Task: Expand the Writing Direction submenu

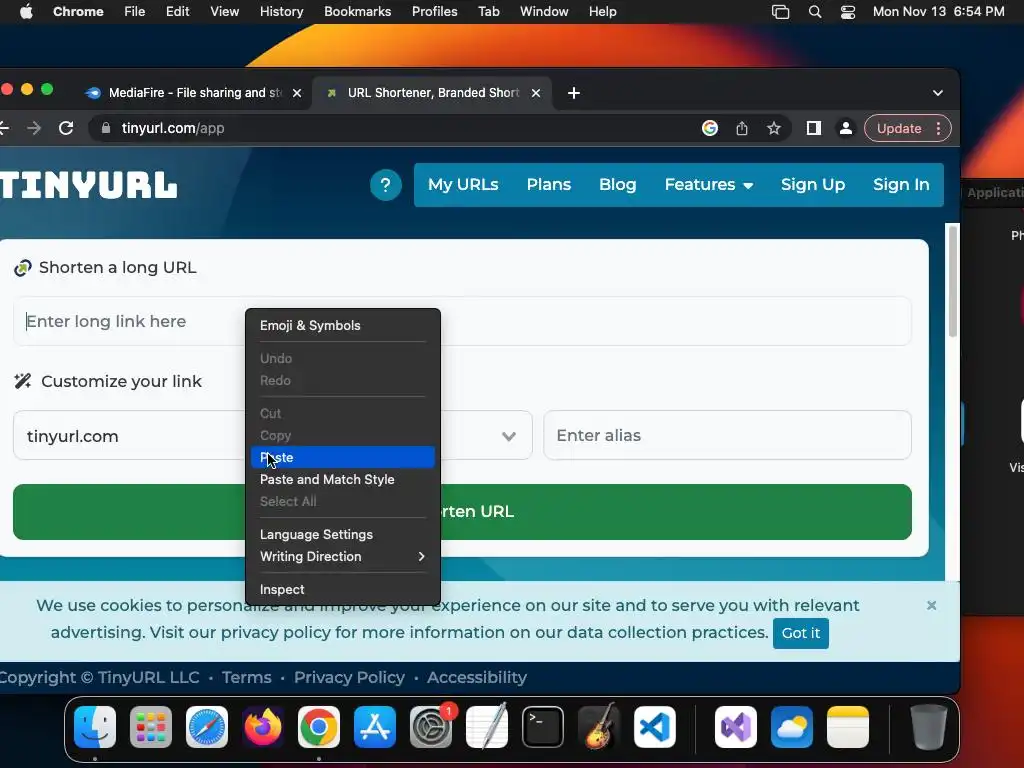Action: coord(342,556)
